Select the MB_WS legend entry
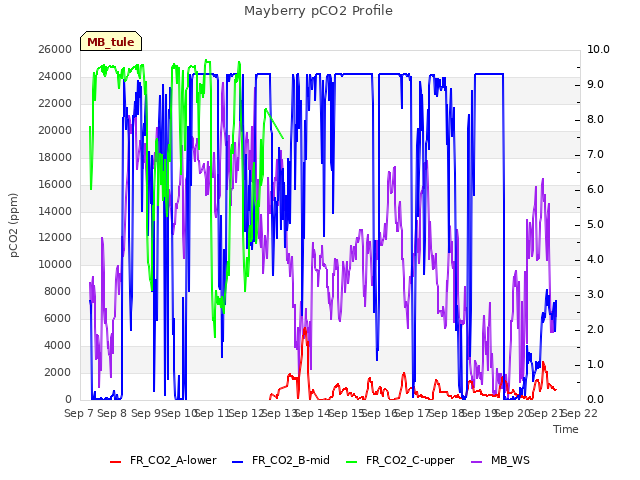Screen dimensions: 640x480 500,460
